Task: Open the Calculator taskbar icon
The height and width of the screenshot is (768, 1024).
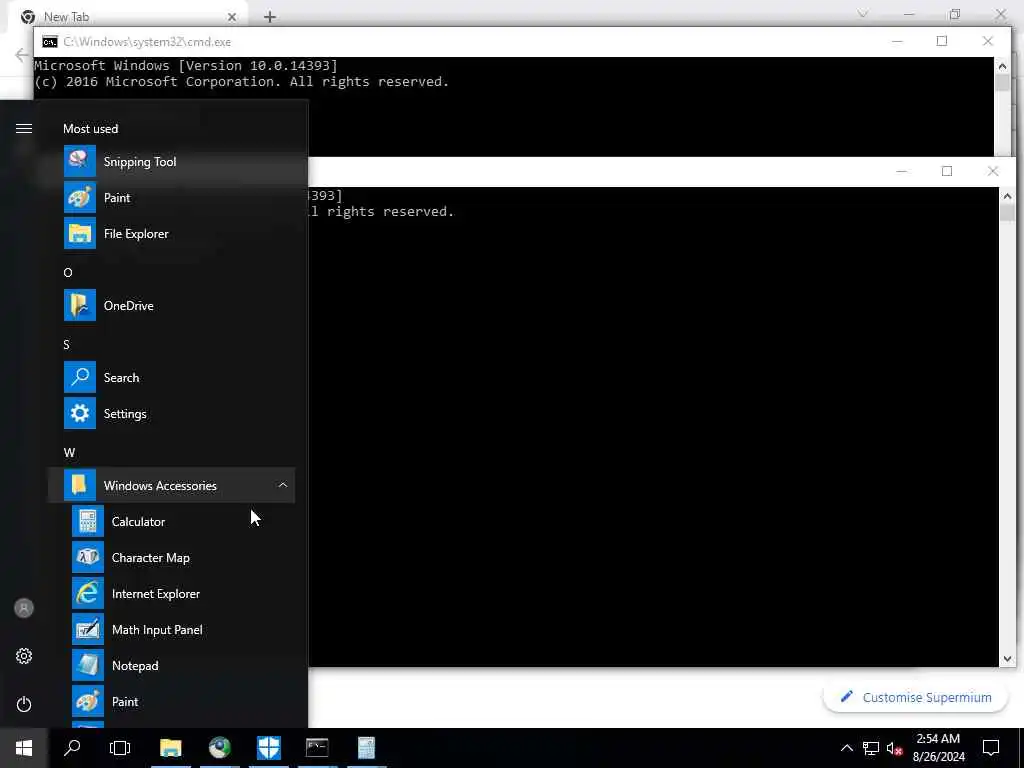Action: (366, 748)
